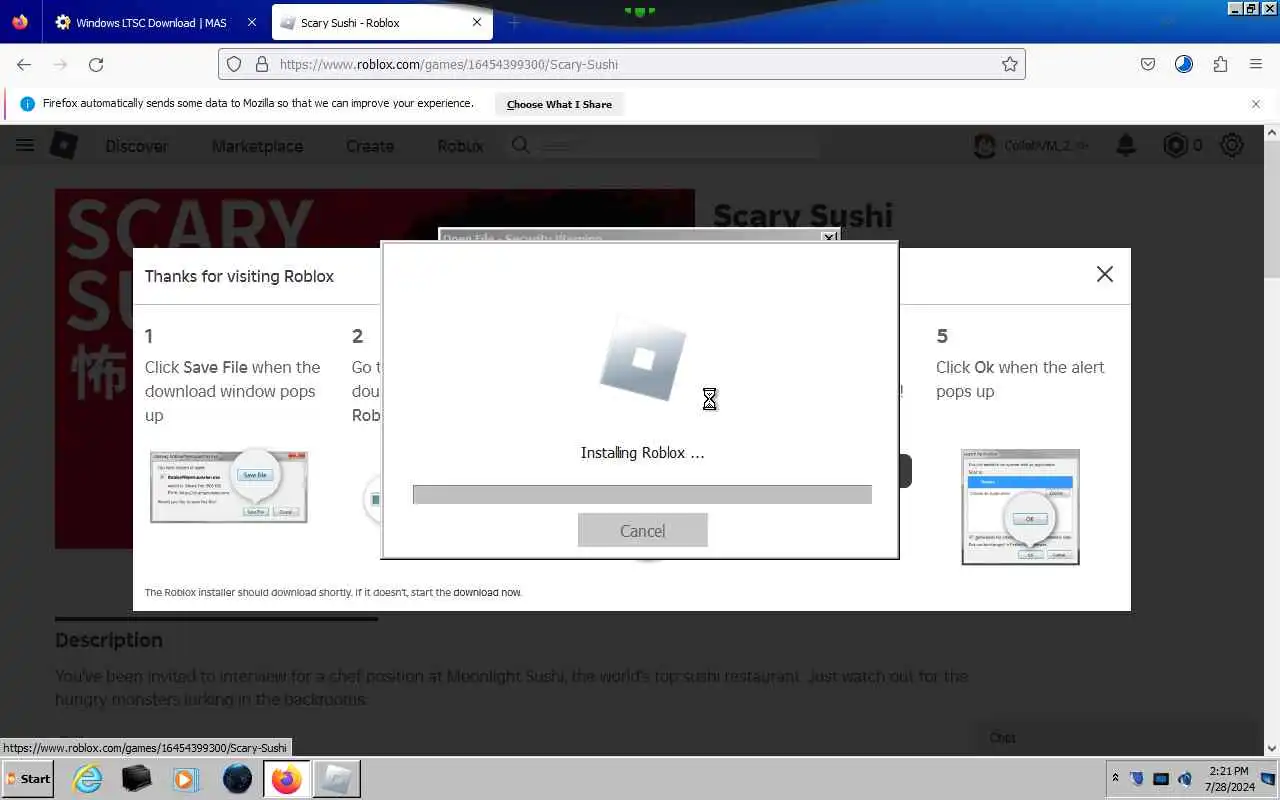Screen dimensions: 1280x800
Task: Dismiss the Firefox data notification bar
Action: pos(1256,104)
